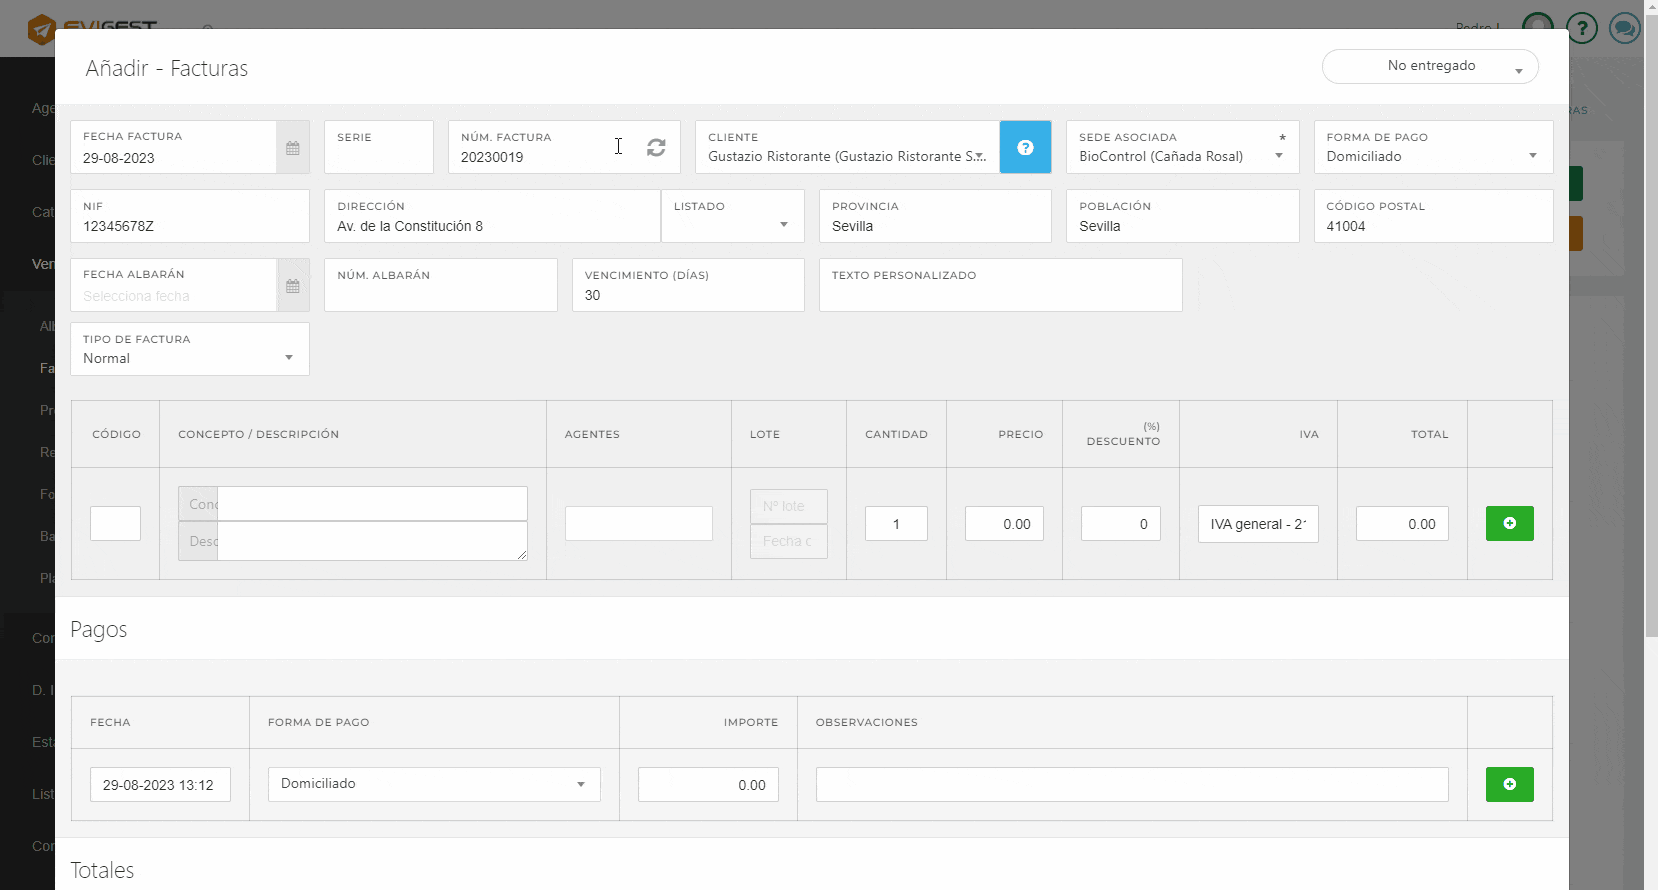Click the Texto Personalizado input field
Screen dimensions: 1658x890
[x=1000, y=295]
